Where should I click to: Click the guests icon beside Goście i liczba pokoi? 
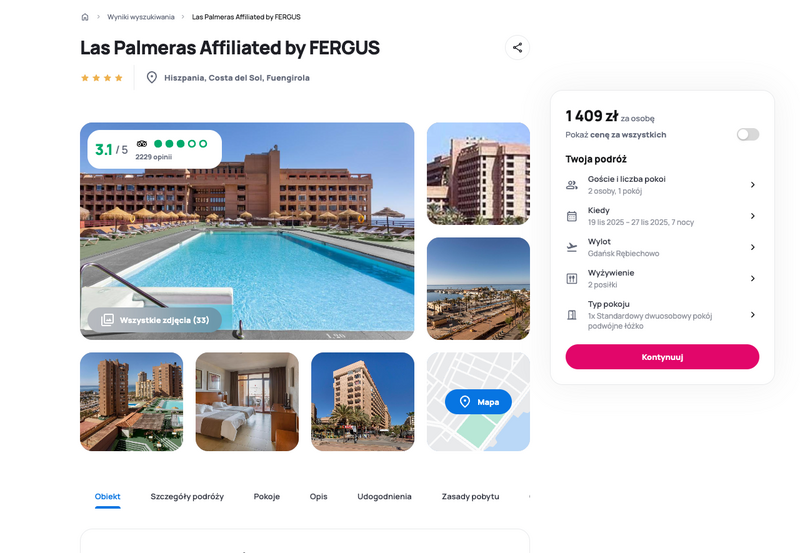[572, 185]
